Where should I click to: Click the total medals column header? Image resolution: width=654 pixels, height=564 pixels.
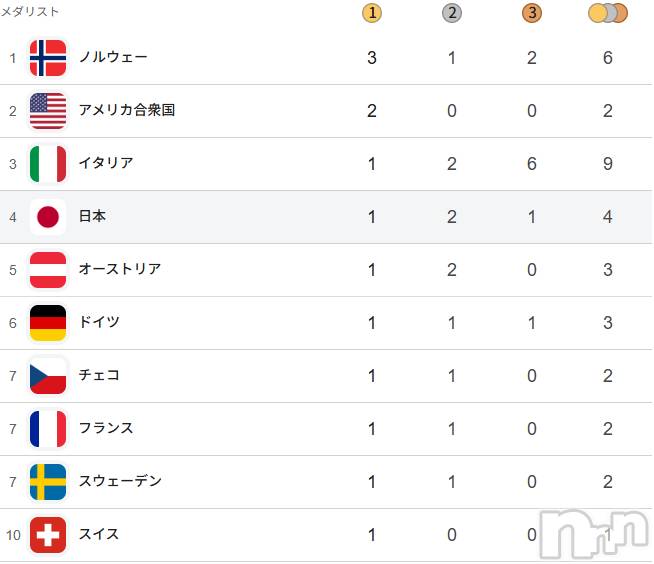(x=608, y=13)
